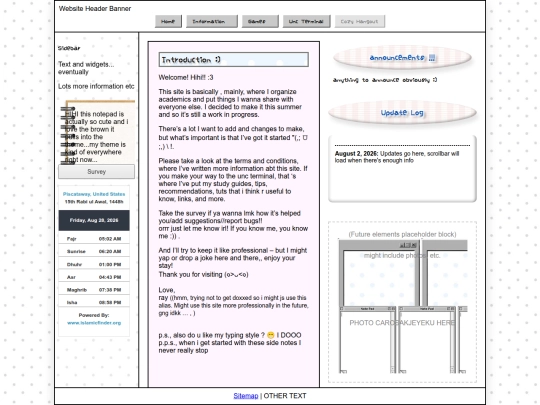Screen dimensions: 540x405
Task: Click the Update Log oval banner
Action: pyautogui.click(x=402, y=113)
